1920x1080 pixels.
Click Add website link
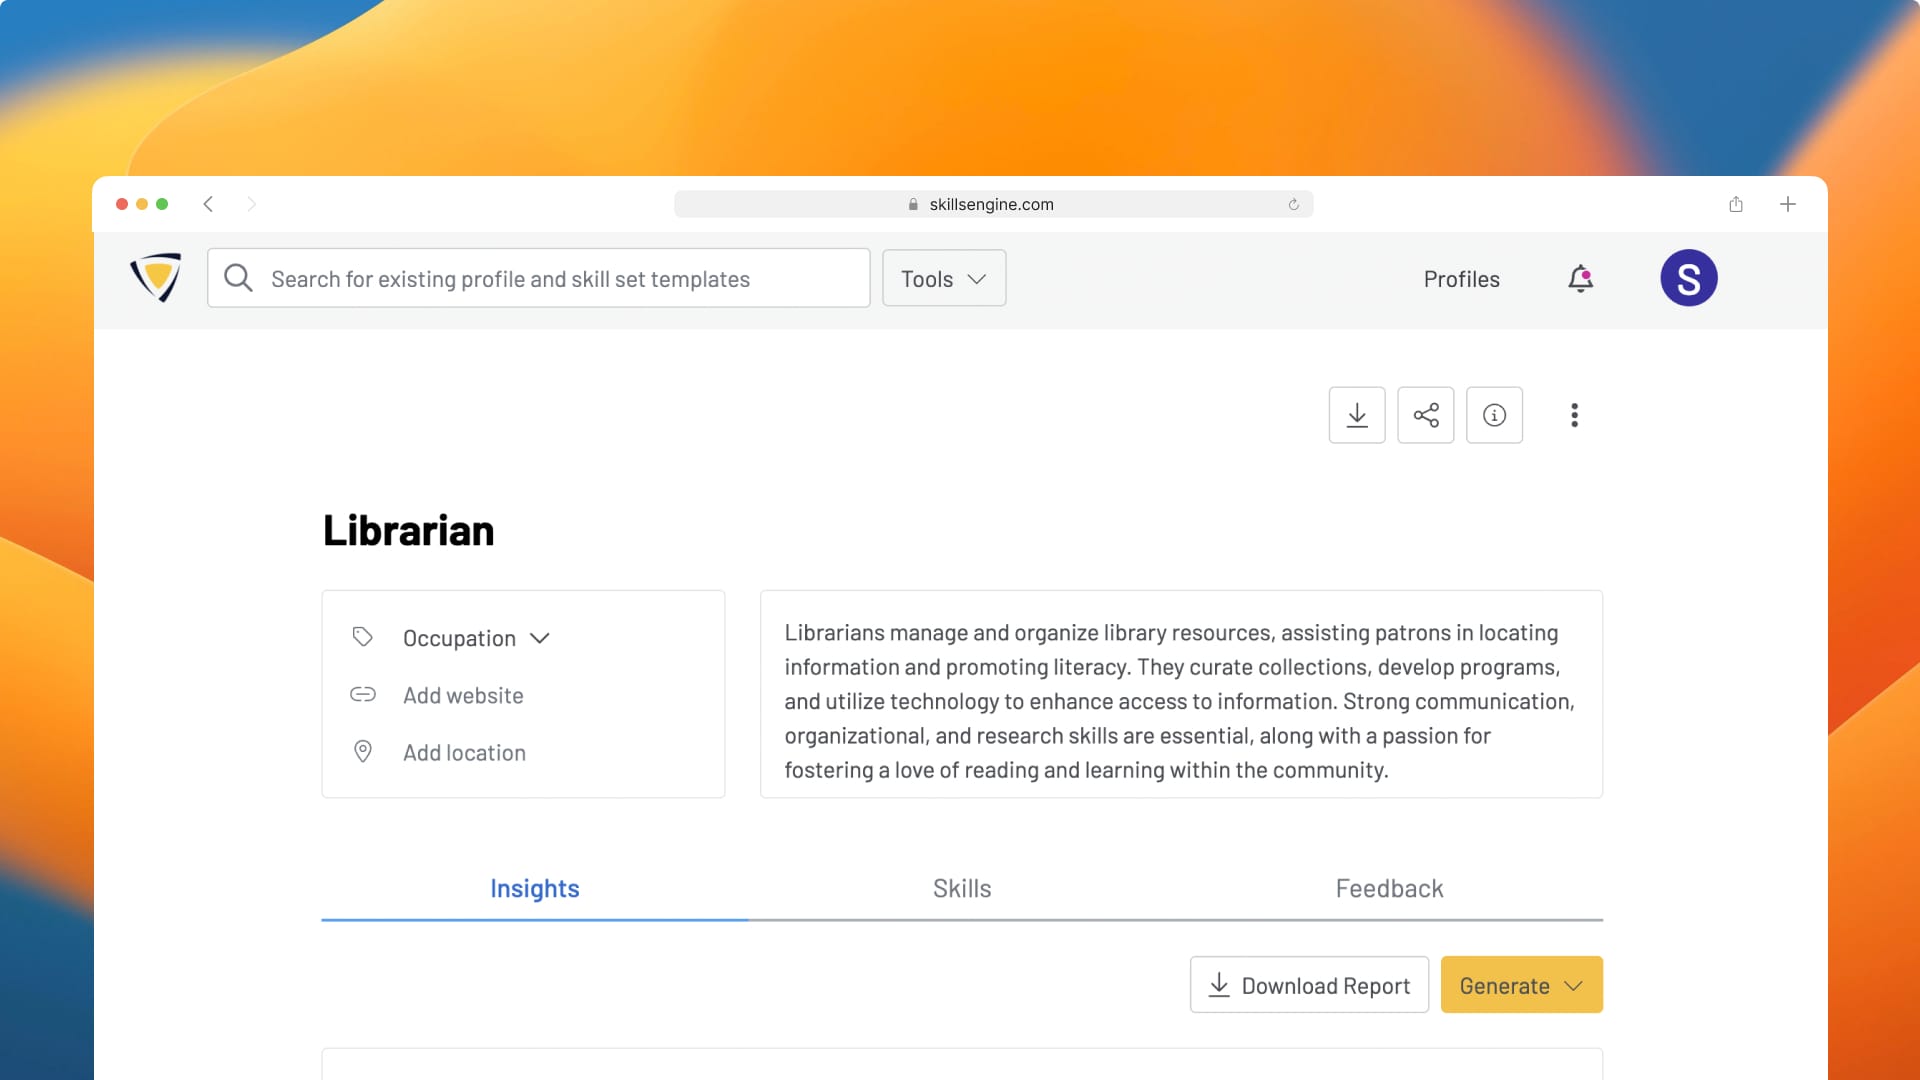tap(463, 695)
